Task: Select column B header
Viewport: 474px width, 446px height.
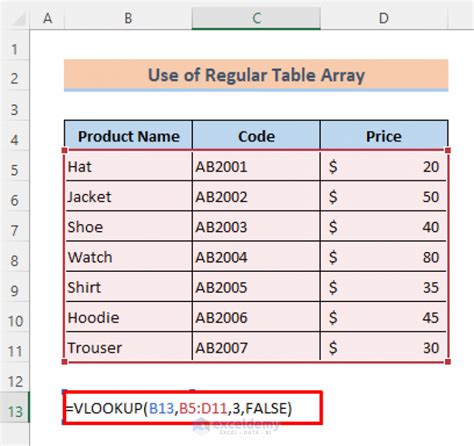Action: 128,18
